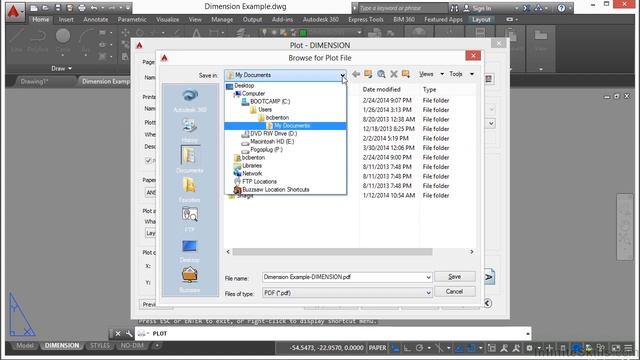
Task: Cancel command with X beside command line
Action: (x=118, y=334)
